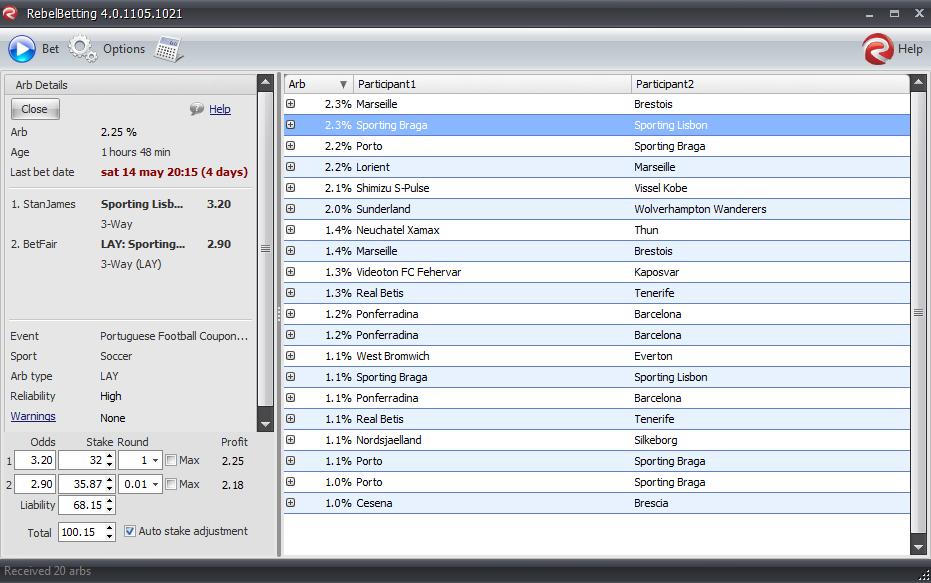Image resolution: width=931 pixels, height=583 pixels.
Task: Click the RebelBetting Help logo icon
Action: tap(878, 49)
